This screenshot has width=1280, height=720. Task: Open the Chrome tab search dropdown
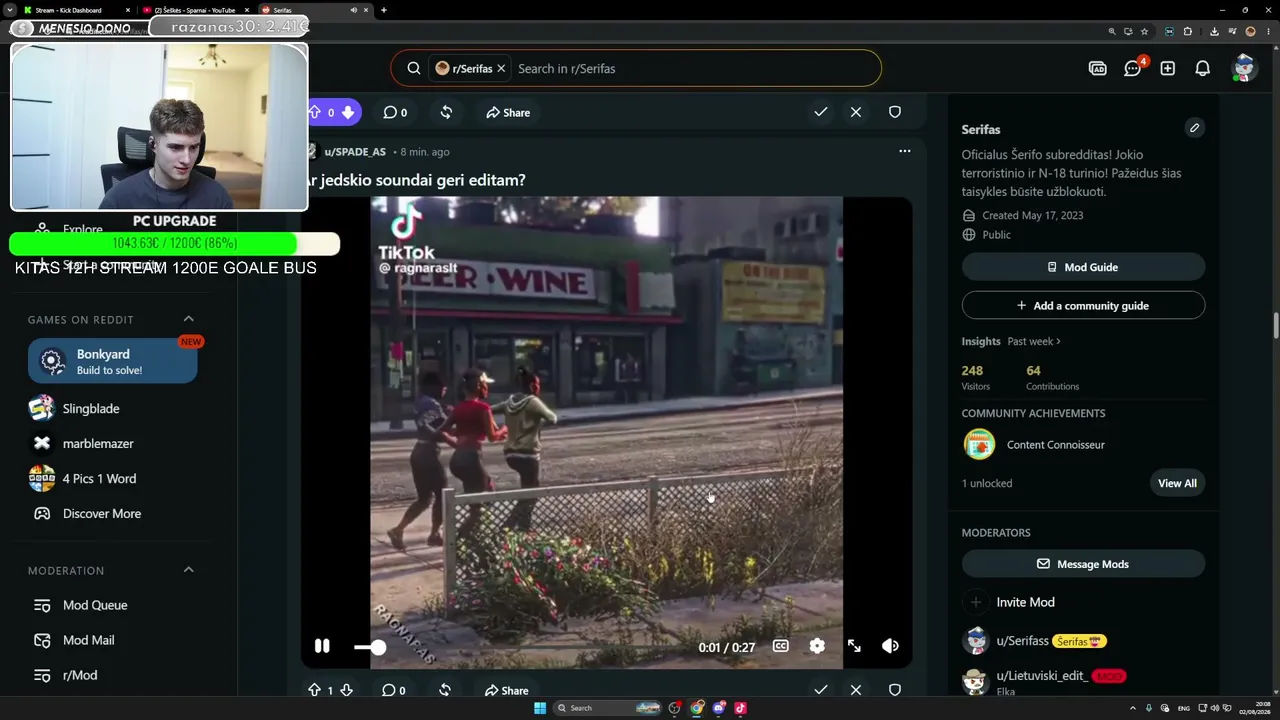[11, 10]
